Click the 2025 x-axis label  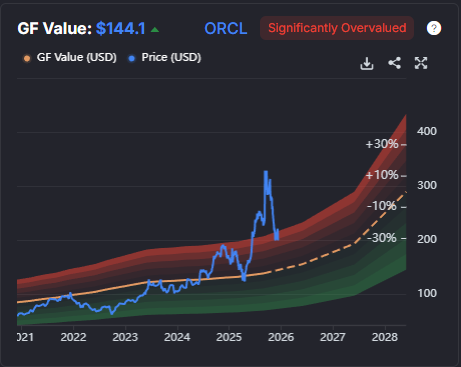click(x=229, y=337)
